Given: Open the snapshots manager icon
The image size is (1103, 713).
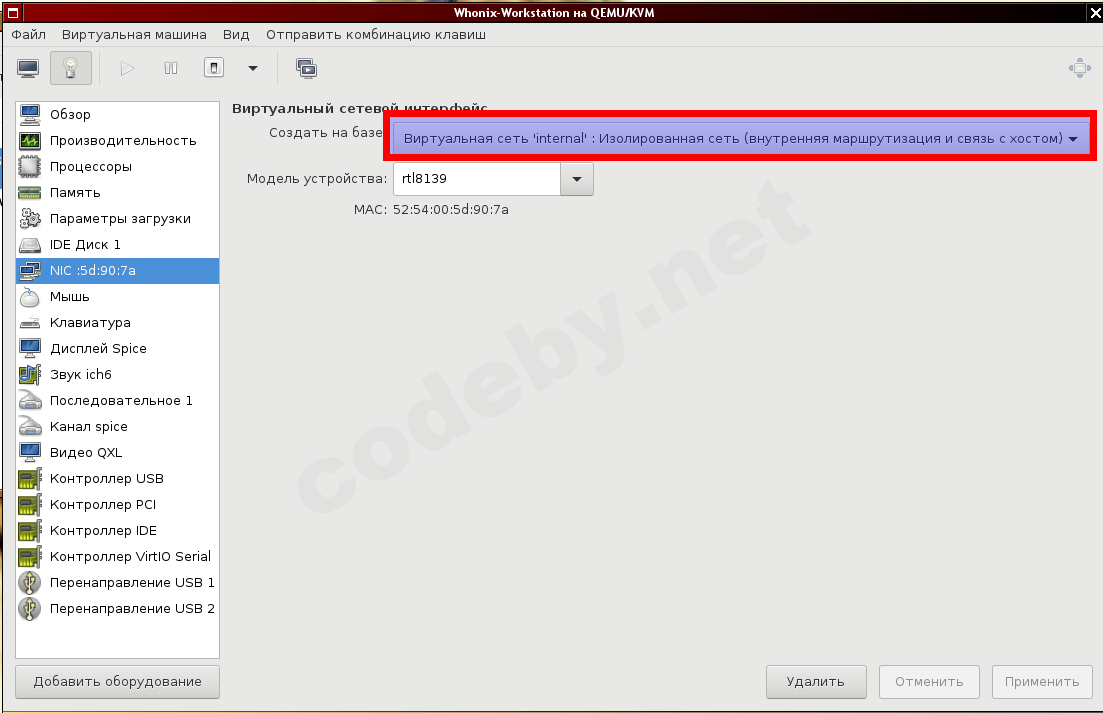Looking at the screenshot, I should pos(307,68).
